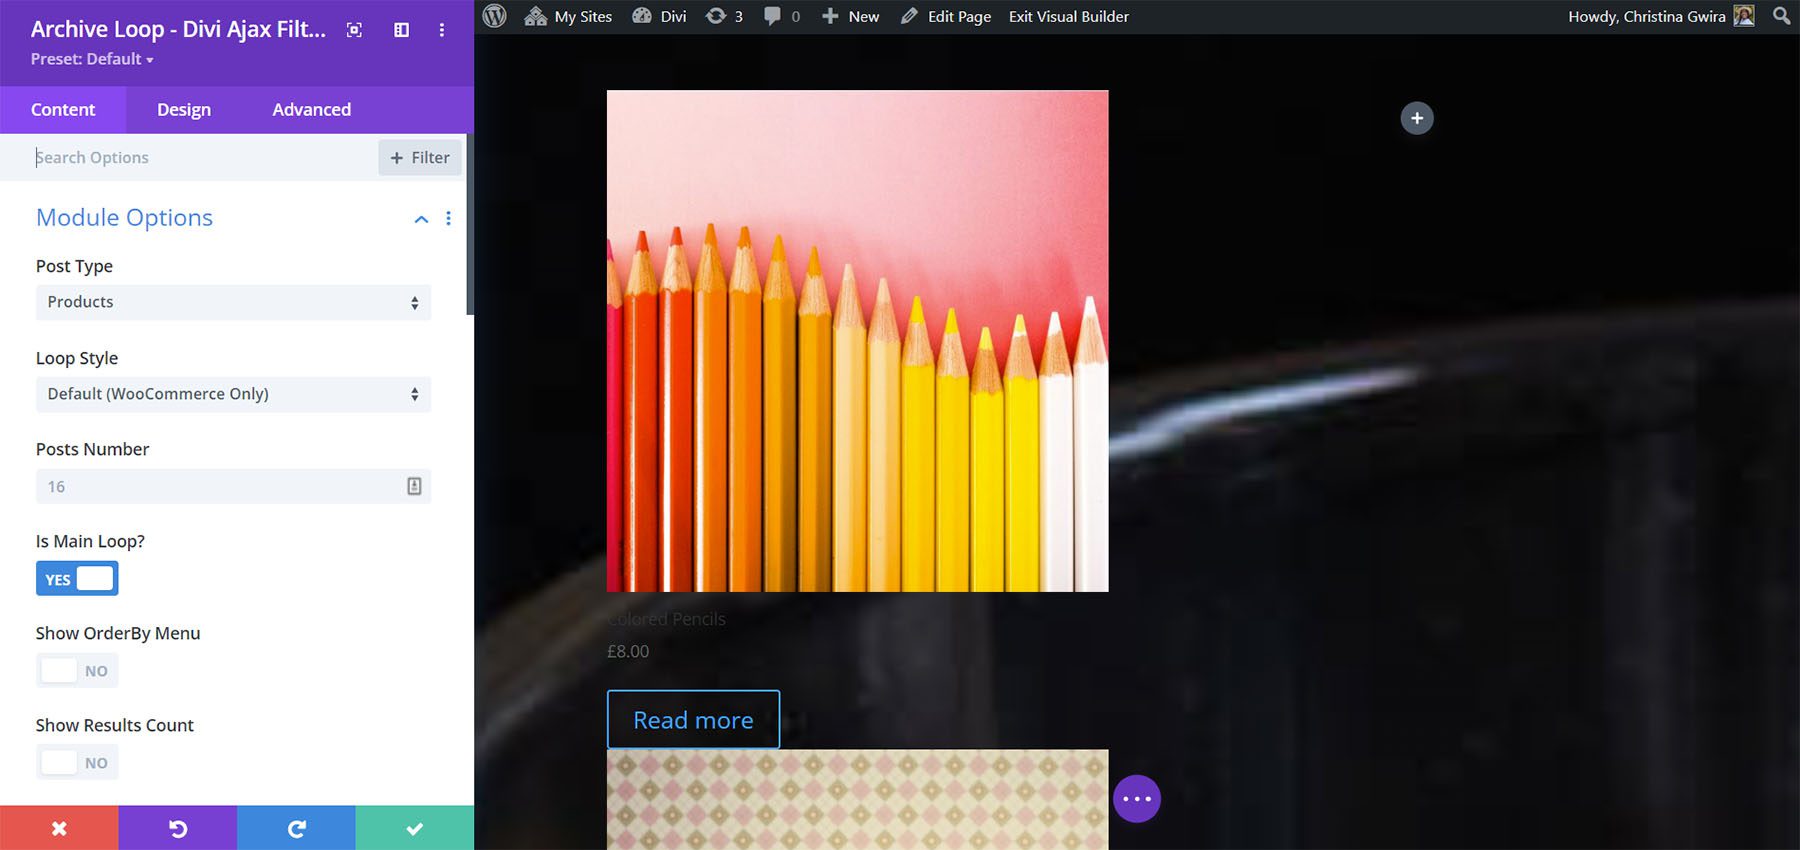The width and height of the screenshot is (1800, 850).
Task: Click the Read more button
Action: 693,720
